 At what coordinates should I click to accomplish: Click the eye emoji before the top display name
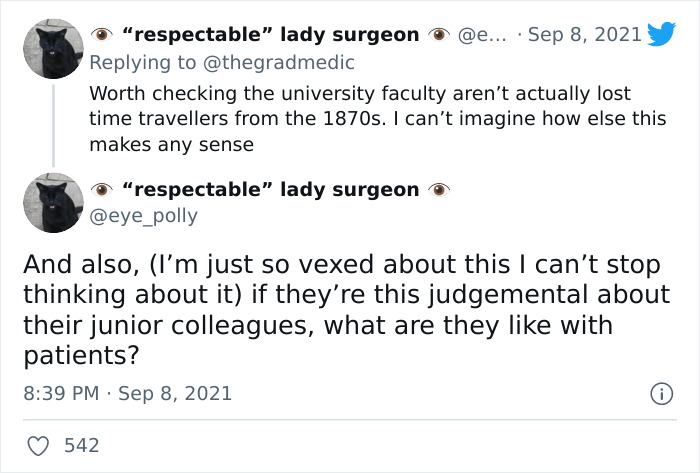coord(101,35)
